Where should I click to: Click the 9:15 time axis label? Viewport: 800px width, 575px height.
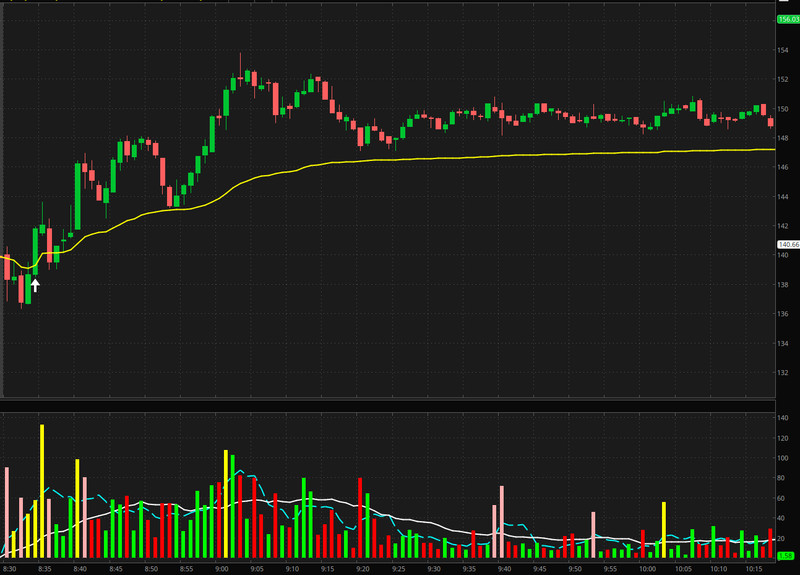pyautogui.click(x=328, y=569)
